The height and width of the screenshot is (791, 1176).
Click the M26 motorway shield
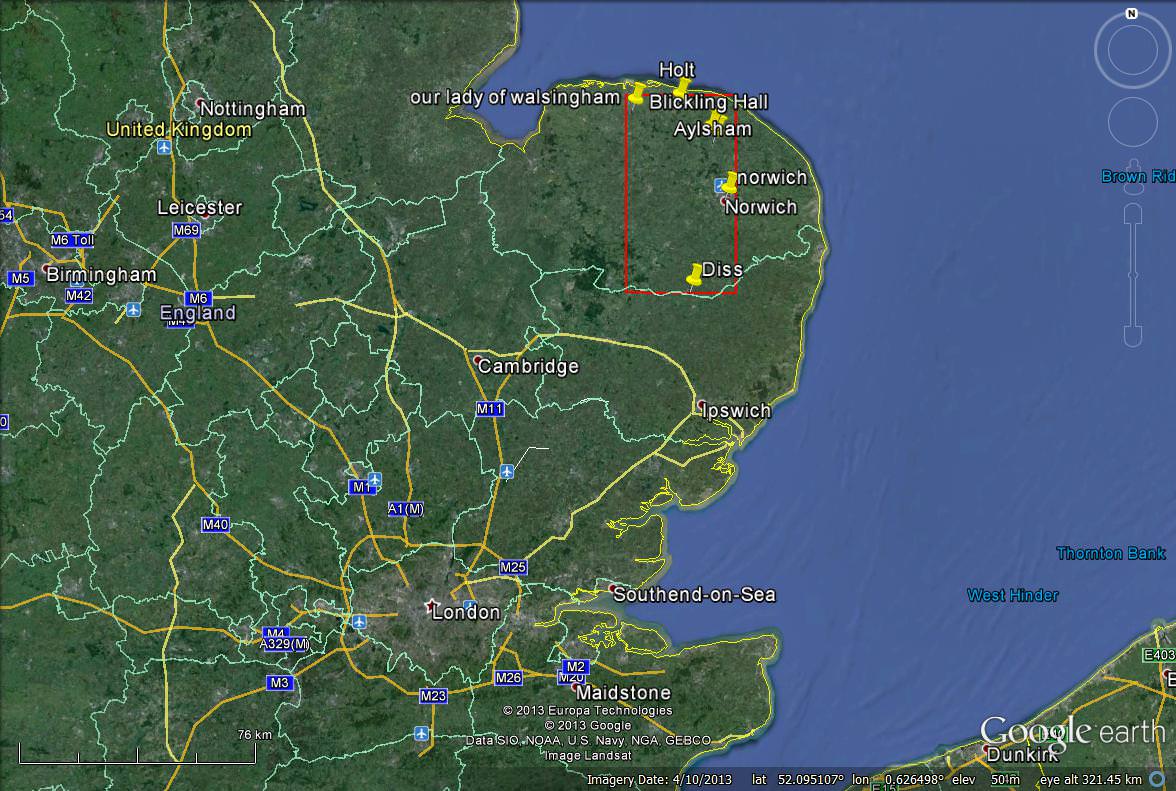point(508,678)
